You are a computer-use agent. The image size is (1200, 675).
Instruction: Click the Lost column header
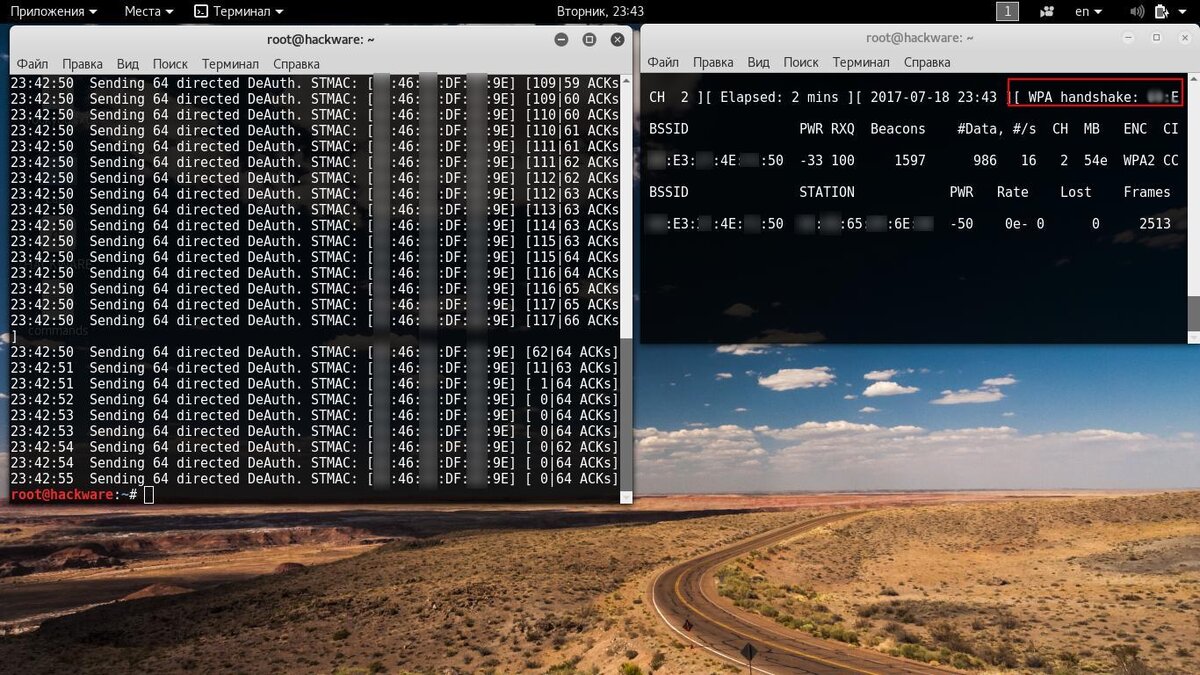[1076, 192]
